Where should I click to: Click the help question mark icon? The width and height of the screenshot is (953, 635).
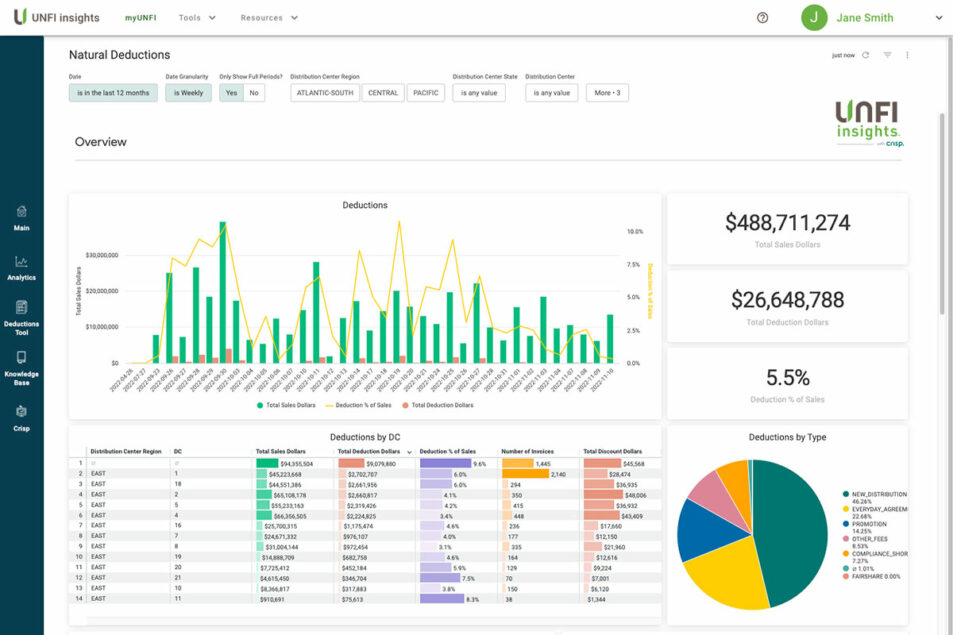point(762,18)
